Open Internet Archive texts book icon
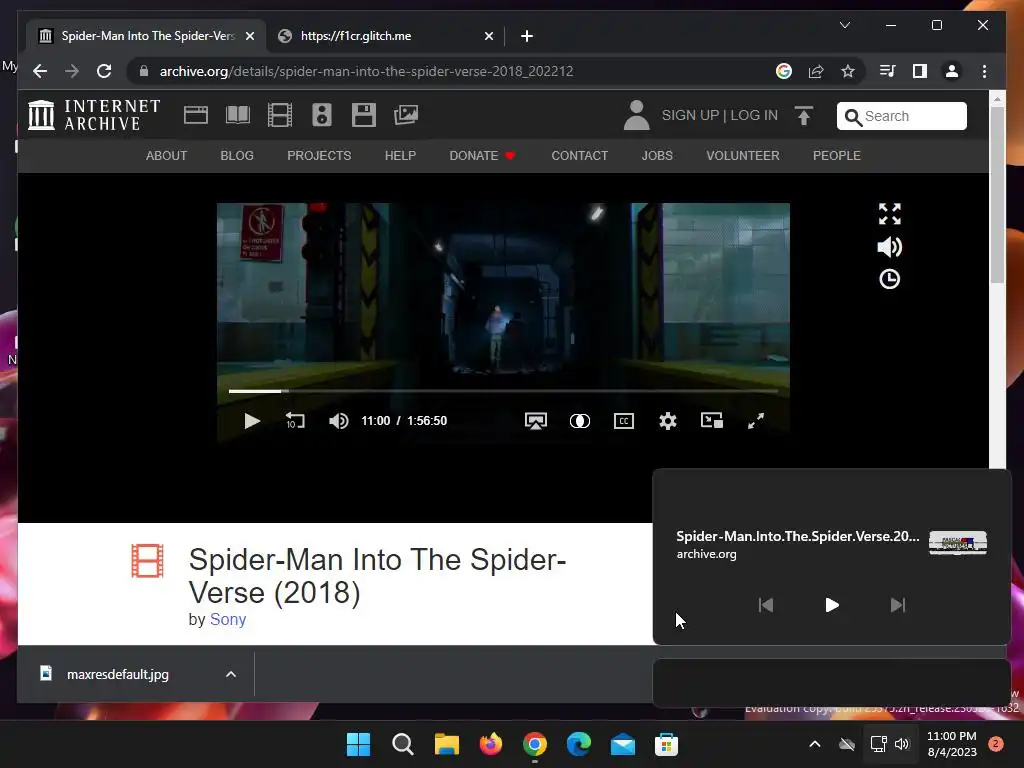This screenshot has width=1024, height=768. click(x=238, y=116)
